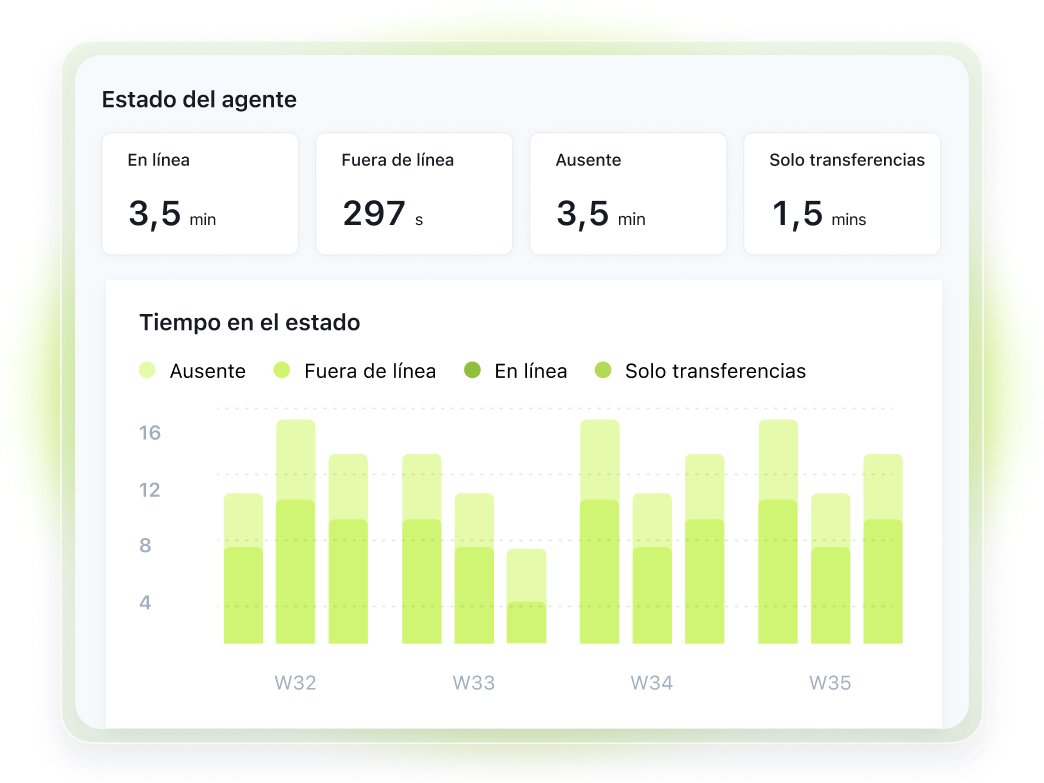
Task: Open the En línea 3,5 min card
Action: 200,194
